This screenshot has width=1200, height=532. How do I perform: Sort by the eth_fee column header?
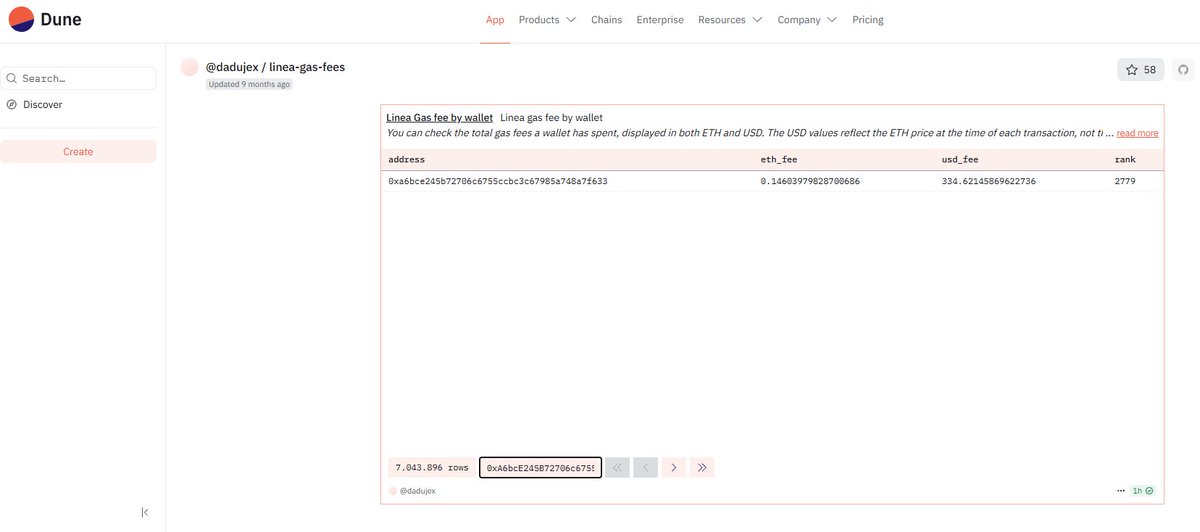pyautogui.click(x=779, y=160)
